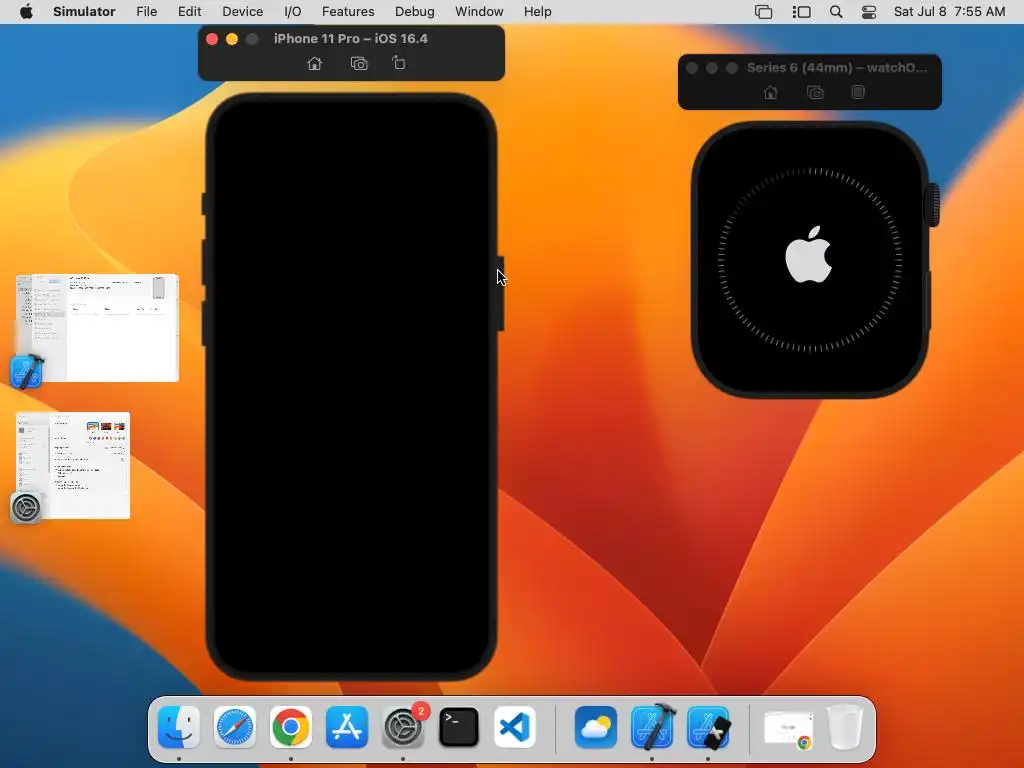
Task: Close the iPhone 11 Pro simulator window
Action: click(x=212, y=39)
